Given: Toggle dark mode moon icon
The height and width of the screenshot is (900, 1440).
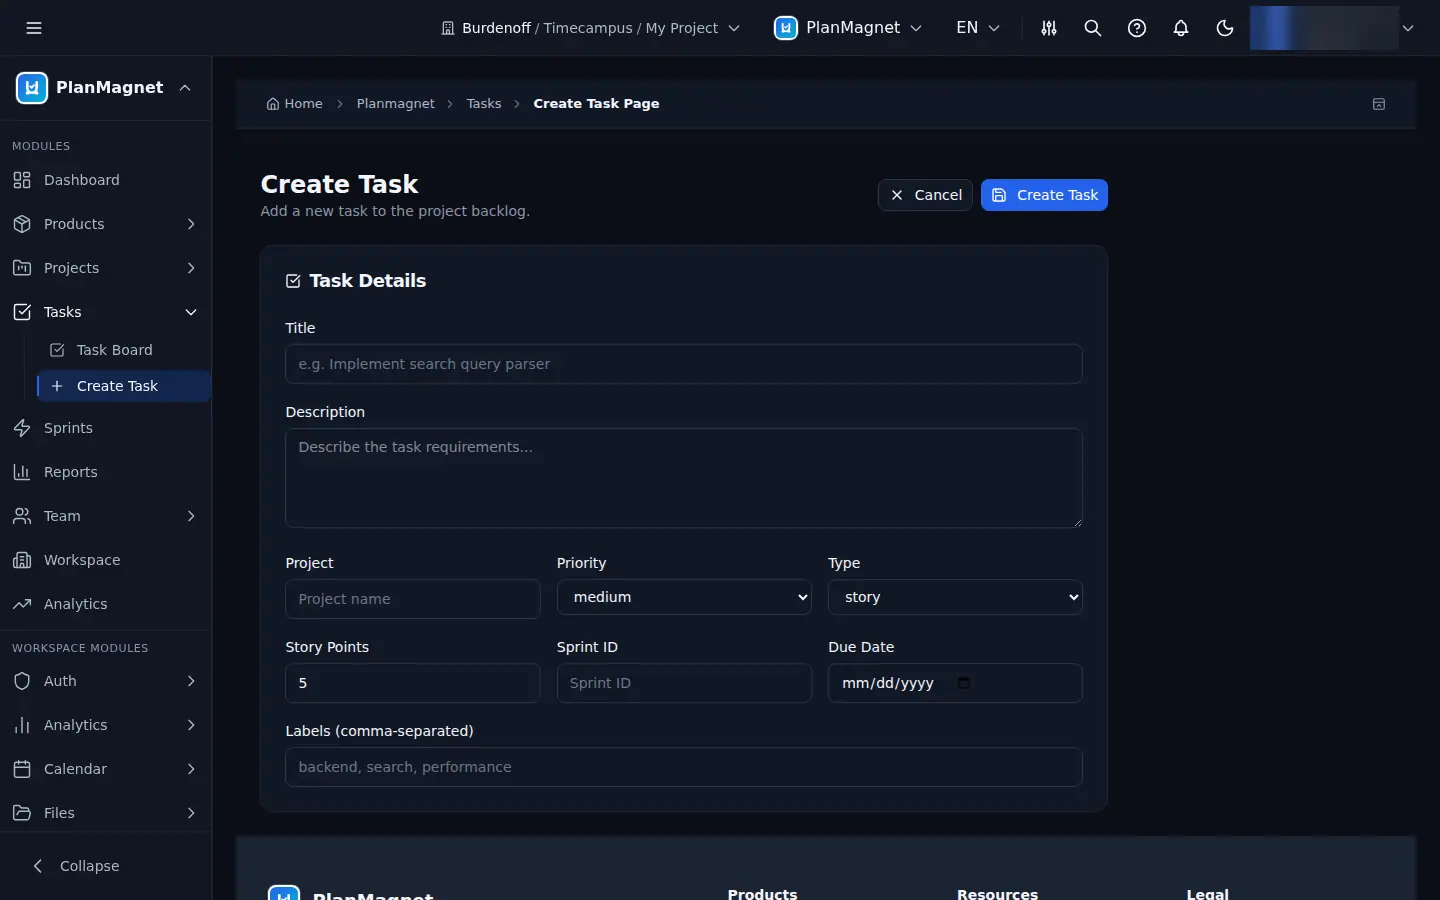Looking at the screenshot, I should (1225, 28).
